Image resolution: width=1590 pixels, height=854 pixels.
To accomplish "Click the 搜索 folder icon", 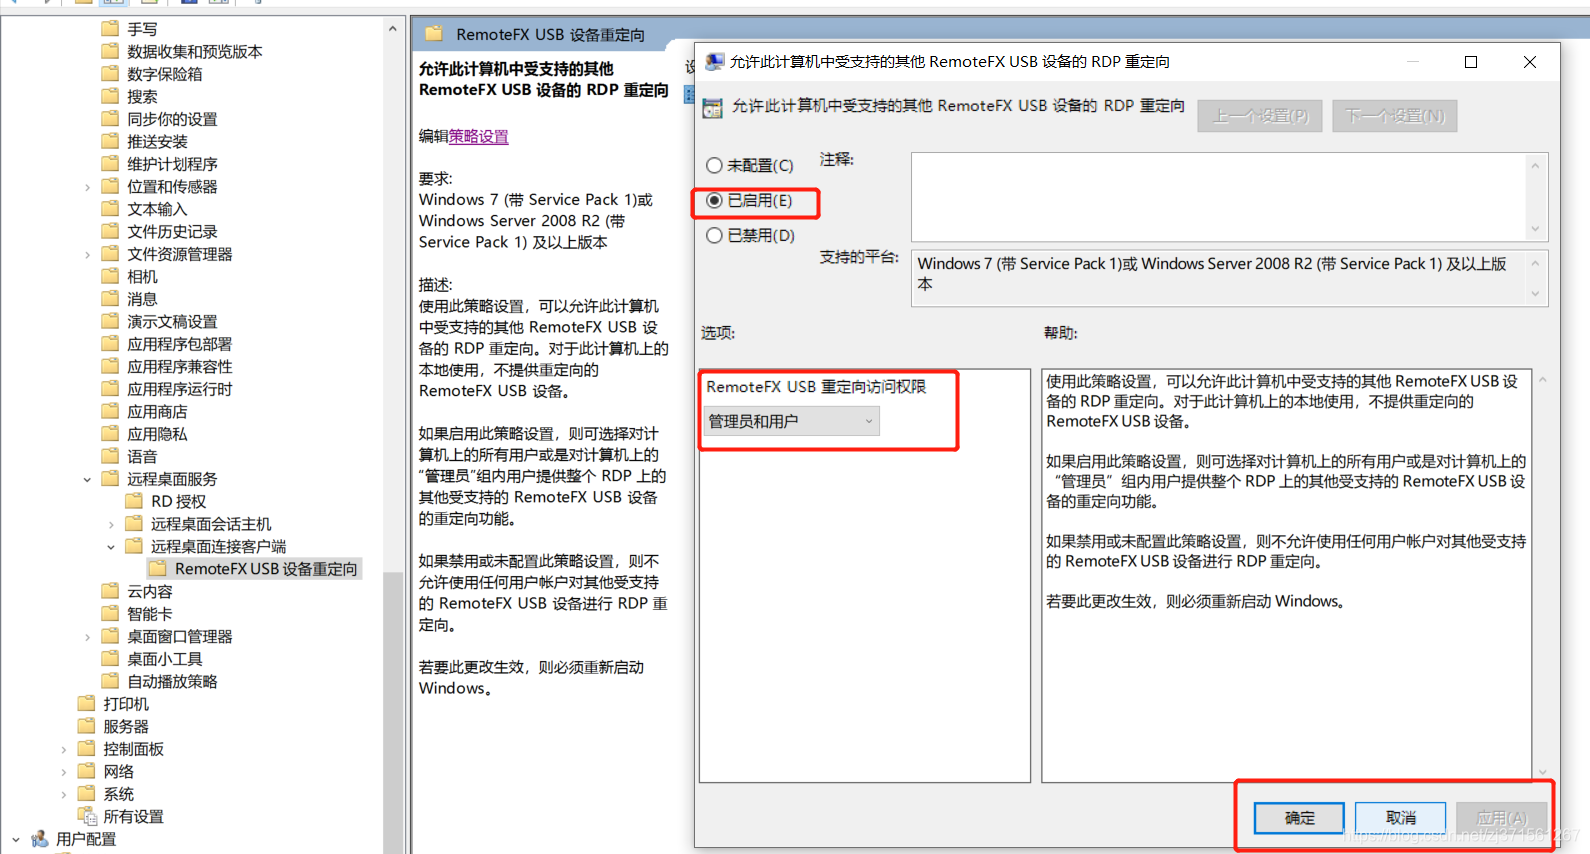I will pyautogui.click(x=110, y=96).
